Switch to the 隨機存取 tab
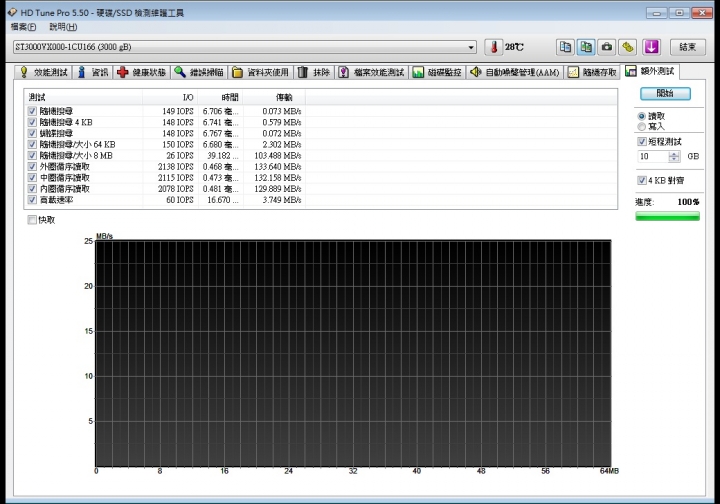The height and width of the screenshot is (504, 720). (592, 72)
